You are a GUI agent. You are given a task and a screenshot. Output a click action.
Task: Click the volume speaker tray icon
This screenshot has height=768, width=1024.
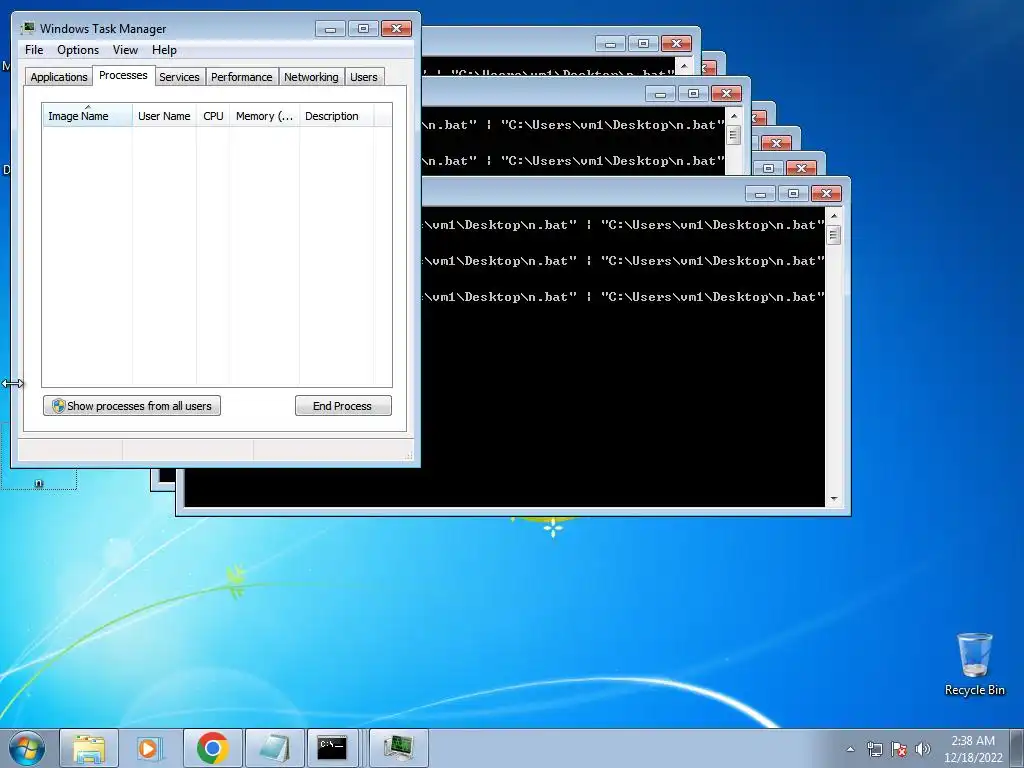click(922, 749)
